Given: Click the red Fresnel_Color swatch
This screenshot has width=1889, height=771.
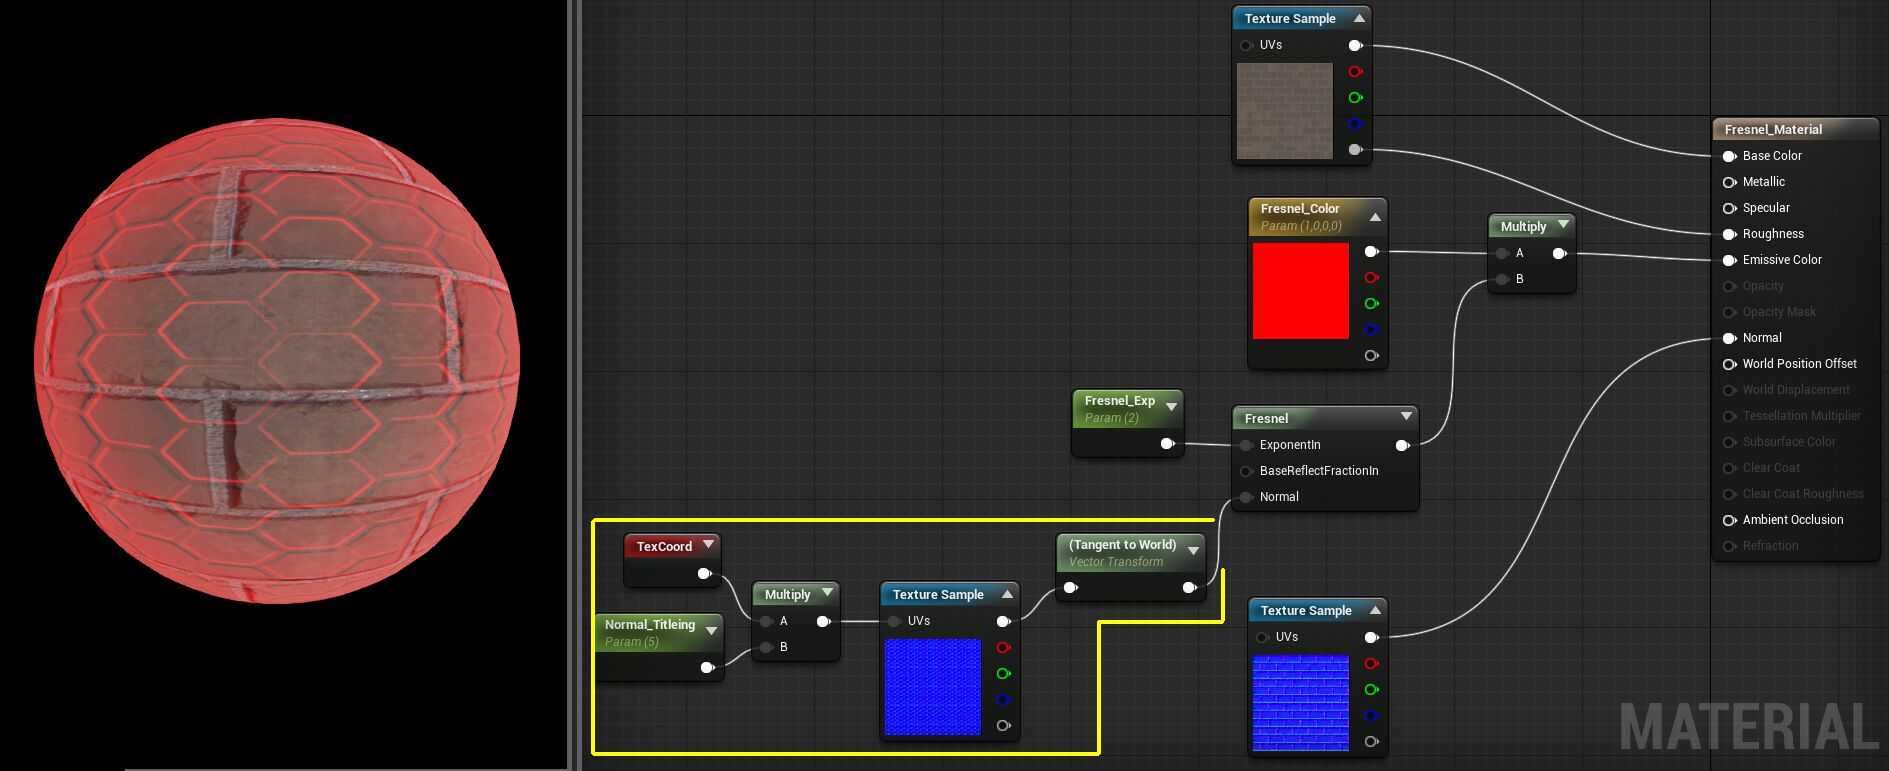Looking at the screenshot, I should (1300, 291).
